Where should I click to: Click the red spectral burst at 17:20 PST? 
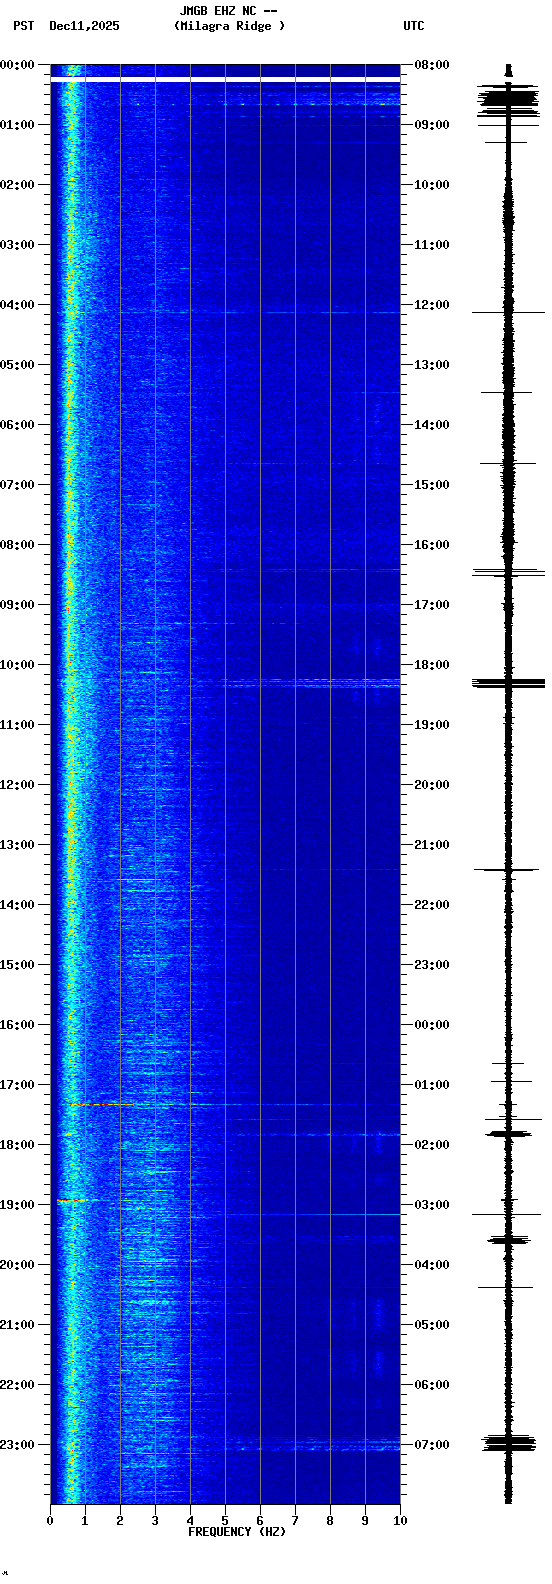pyautogui.click(x=100, y=1104)
